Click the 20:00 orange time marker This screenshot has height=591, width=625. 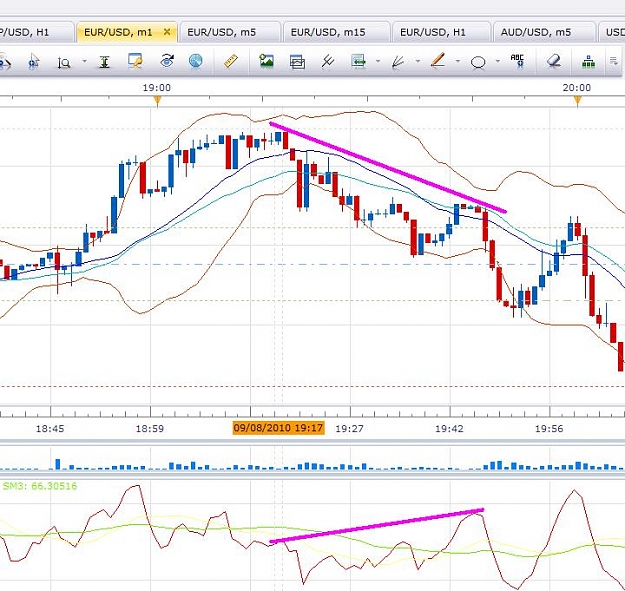[578, 101]
